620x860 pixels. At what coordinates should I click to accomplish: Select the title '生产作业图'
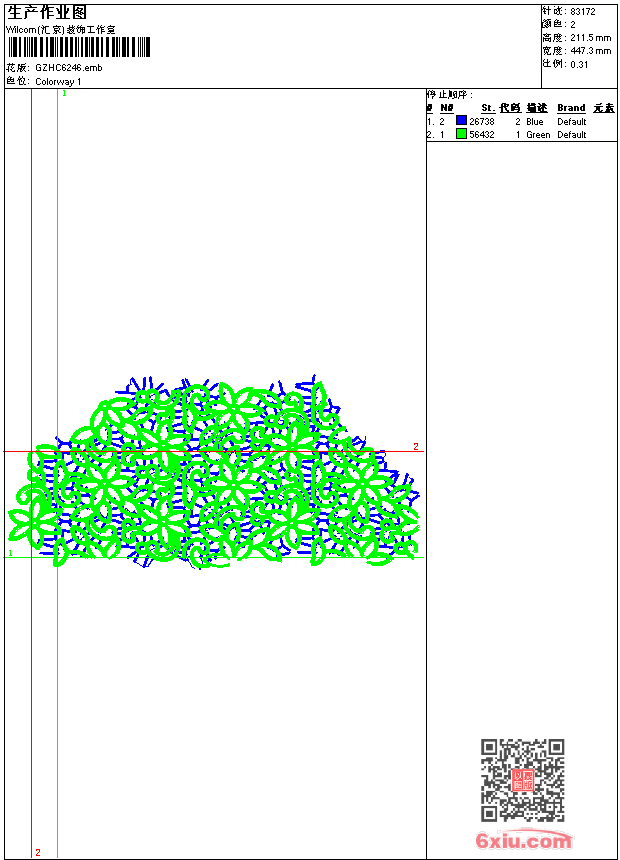[47, 13]
